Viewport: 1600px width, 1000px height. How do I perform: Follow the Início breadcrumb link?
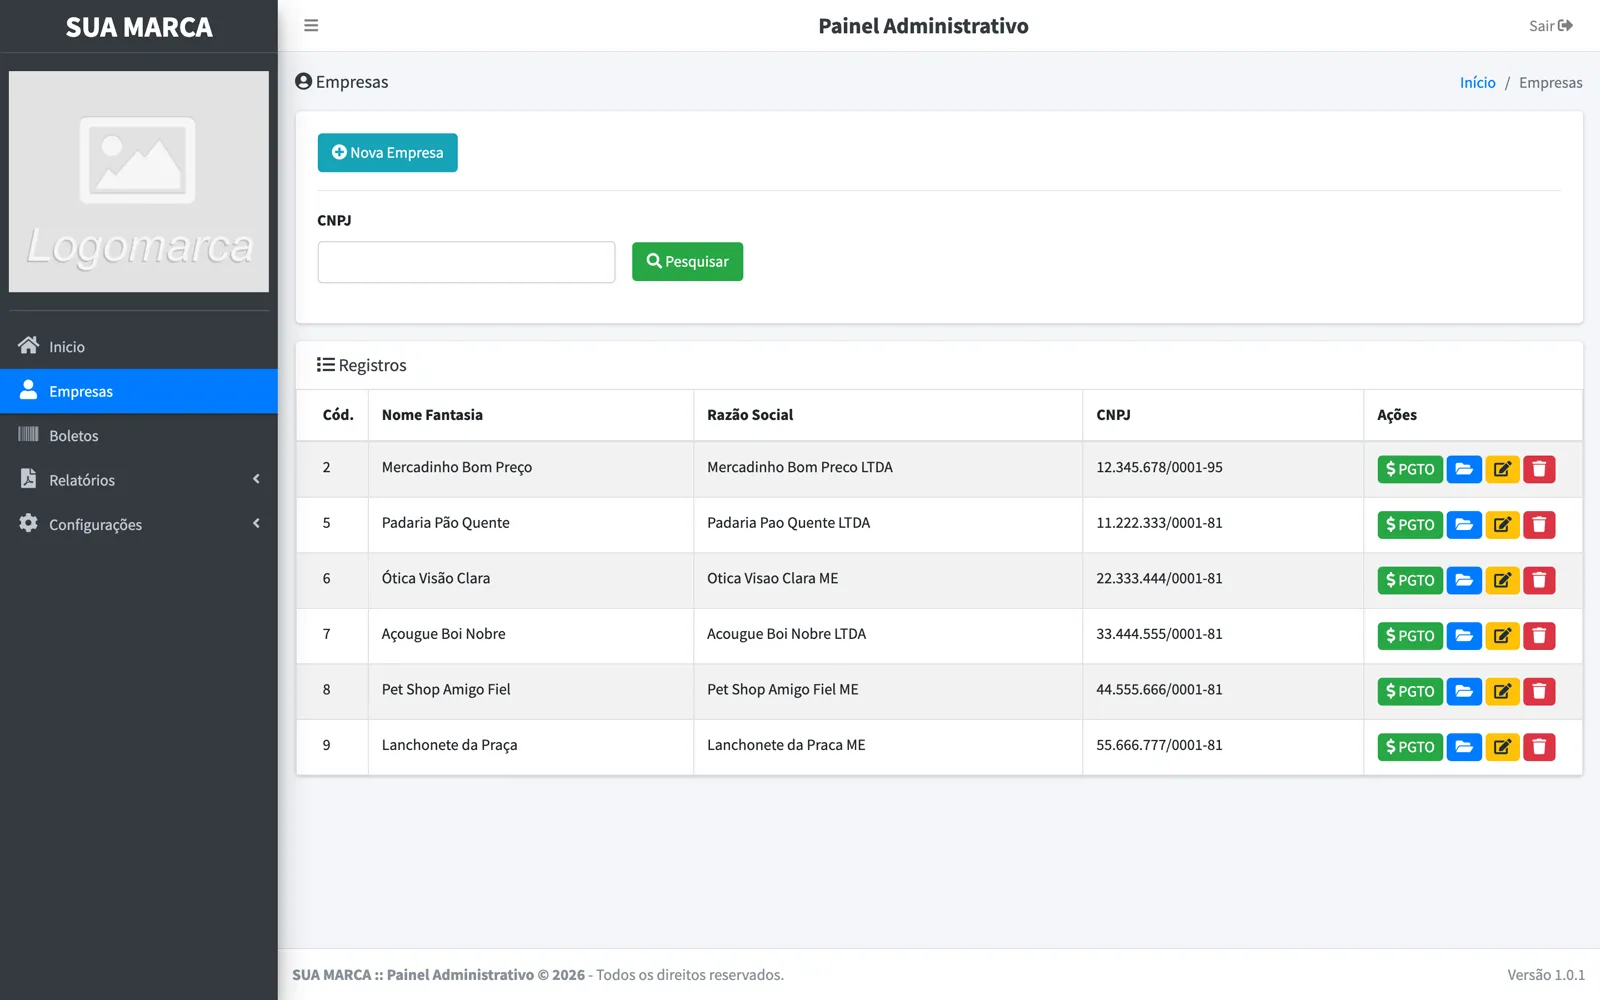pyautogui.click(x=1477, y=83)
